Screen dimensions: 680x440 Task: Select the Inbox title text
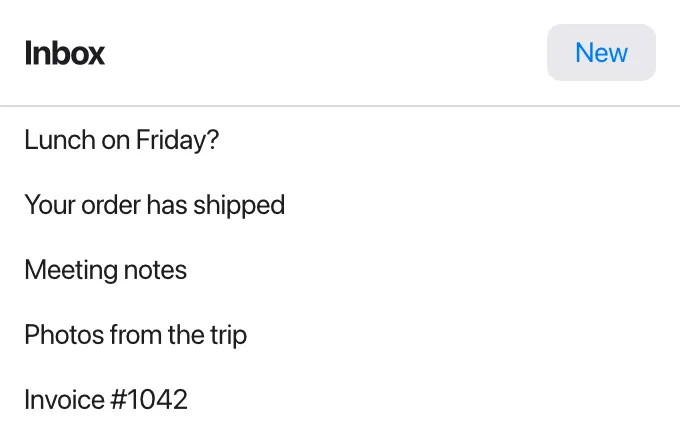click(65, 53)
